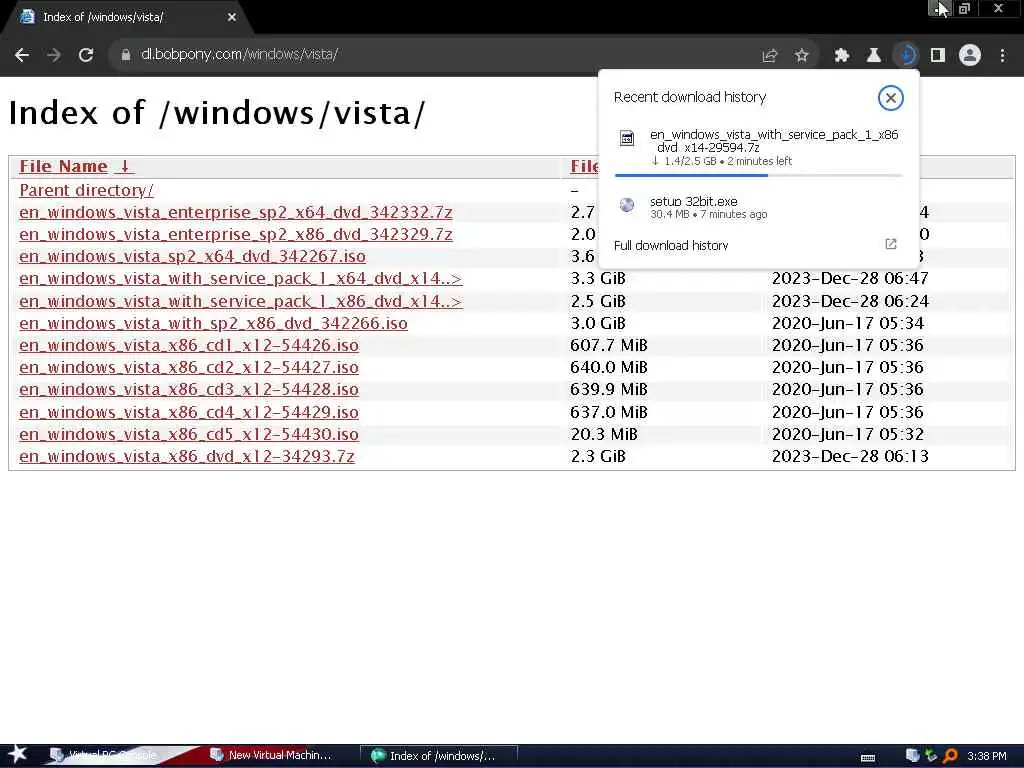Click the keyboard tray icon
This screenshot has width=1024, height=768.
868,758
